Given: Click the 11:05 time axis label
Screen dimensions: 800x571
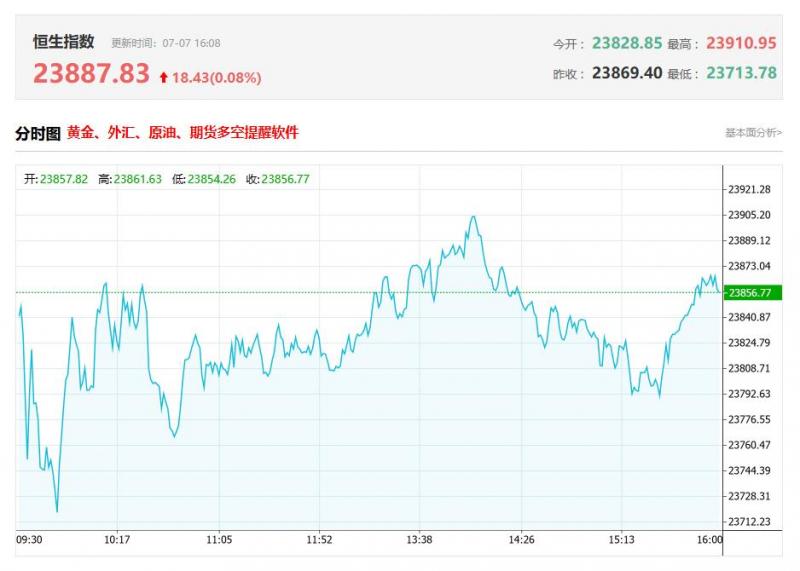Looking at the screenshot, I should (219, 540).
